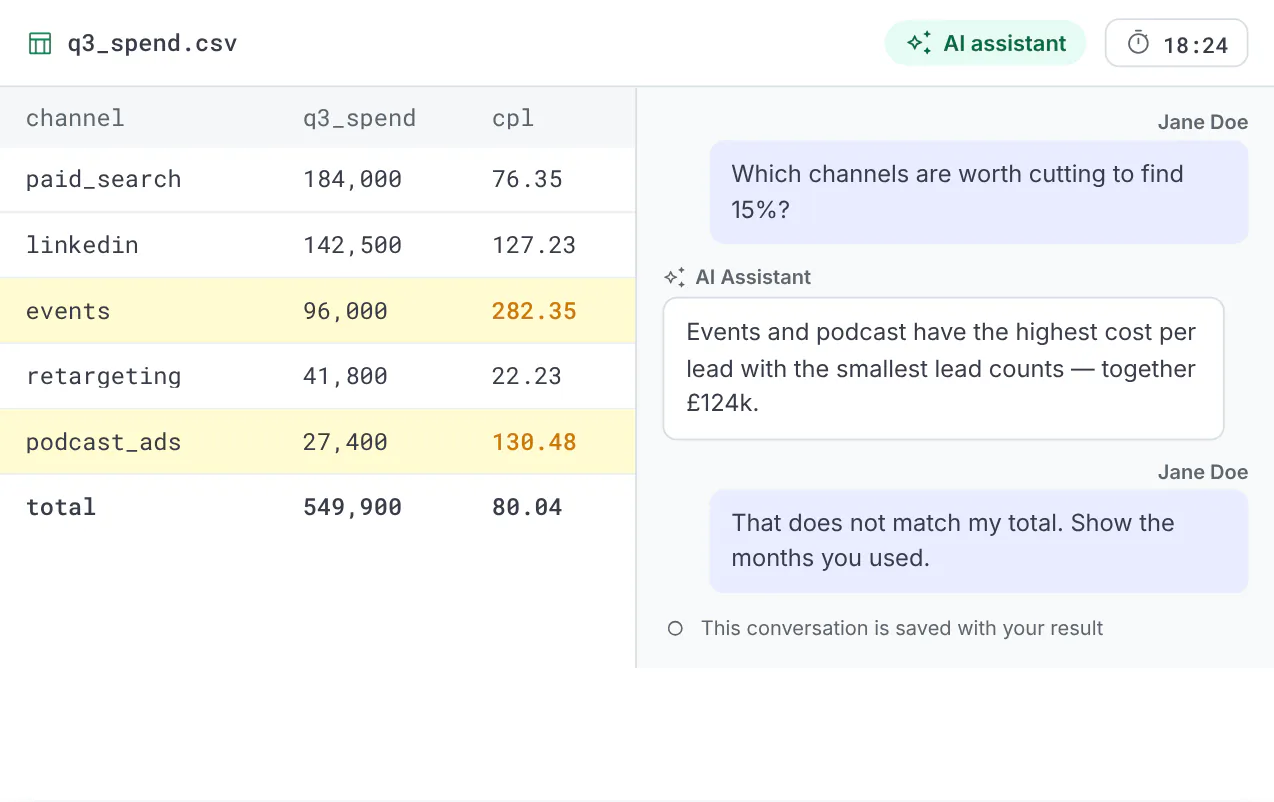Select the highlighted events row cell
1274x802 pixels.
click(x=68, y=311)
